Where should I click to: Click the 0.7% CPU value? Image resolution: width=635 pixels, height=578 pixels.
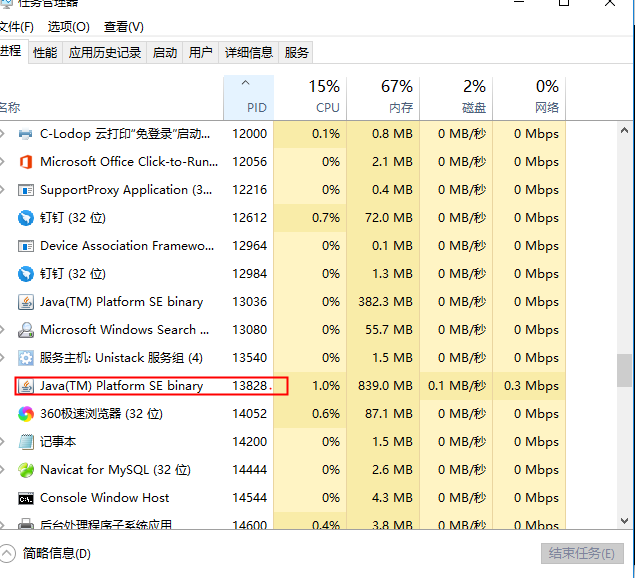point(326,218)
